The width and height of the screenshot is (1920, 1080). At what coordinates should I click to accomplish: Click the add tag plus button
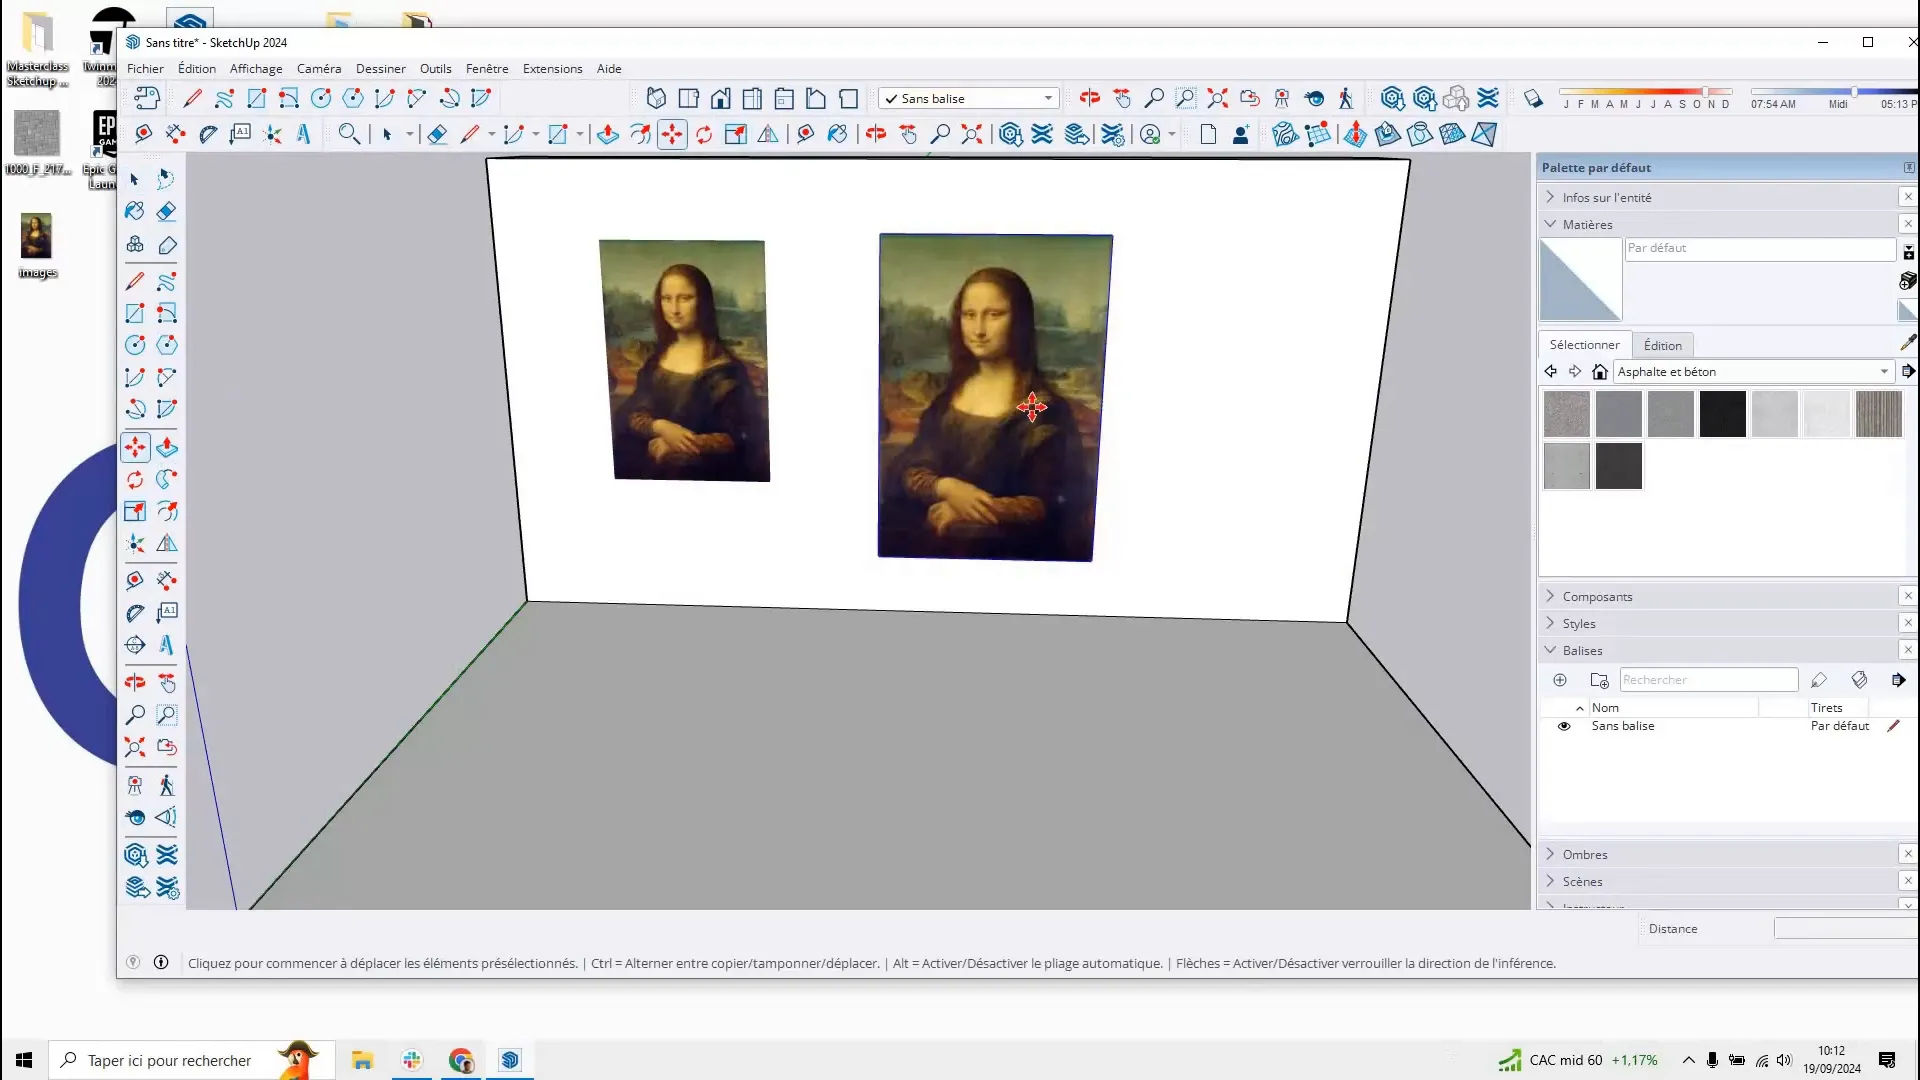[x=1560, y=680]
